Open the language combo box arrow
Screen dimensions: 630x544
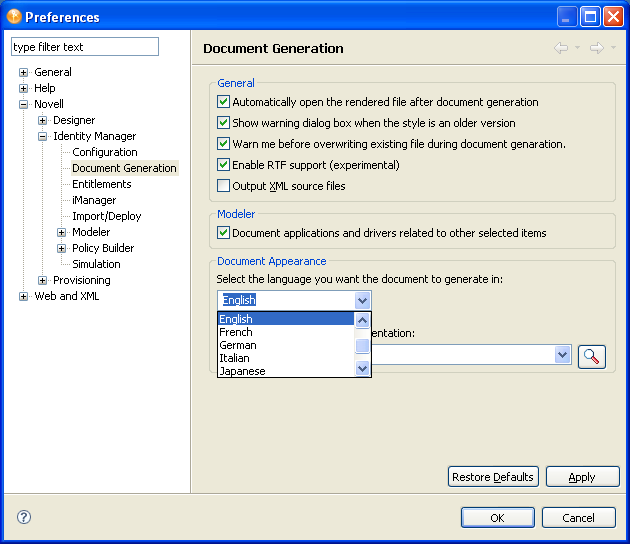[362, 300]
